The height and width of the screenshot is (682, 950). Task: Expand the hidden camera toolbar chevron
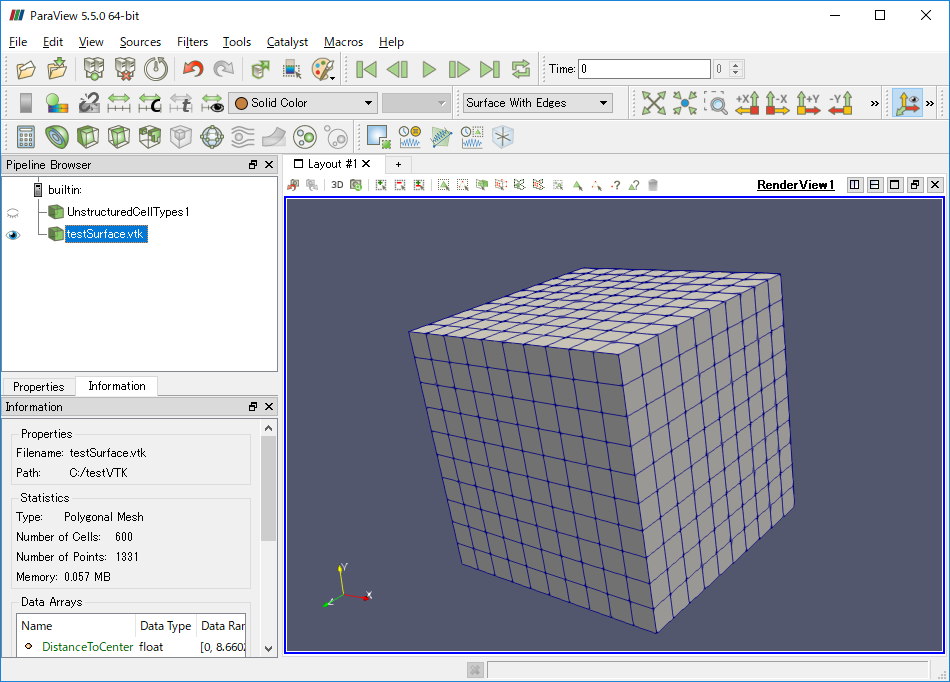[x=875, y=103]
